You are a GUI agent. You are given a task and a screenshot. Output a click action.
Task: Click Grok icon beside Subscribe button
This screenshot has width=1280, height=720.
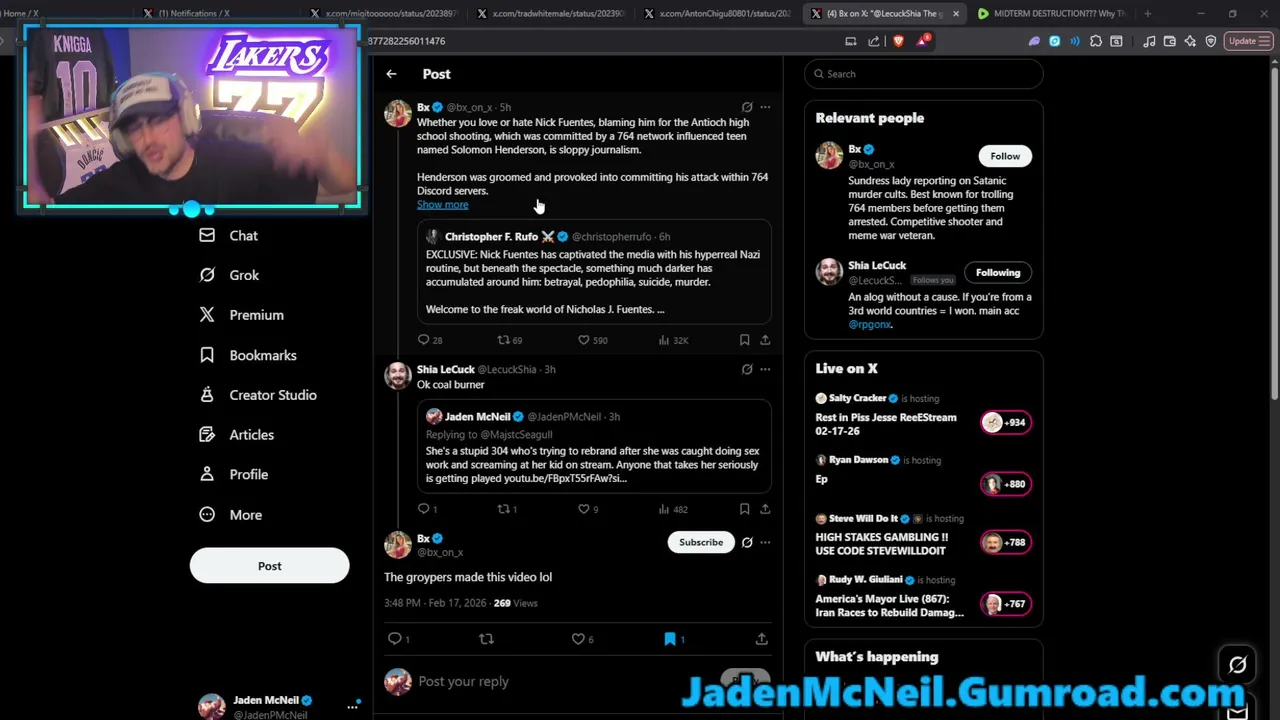click(x=747, y=542)
